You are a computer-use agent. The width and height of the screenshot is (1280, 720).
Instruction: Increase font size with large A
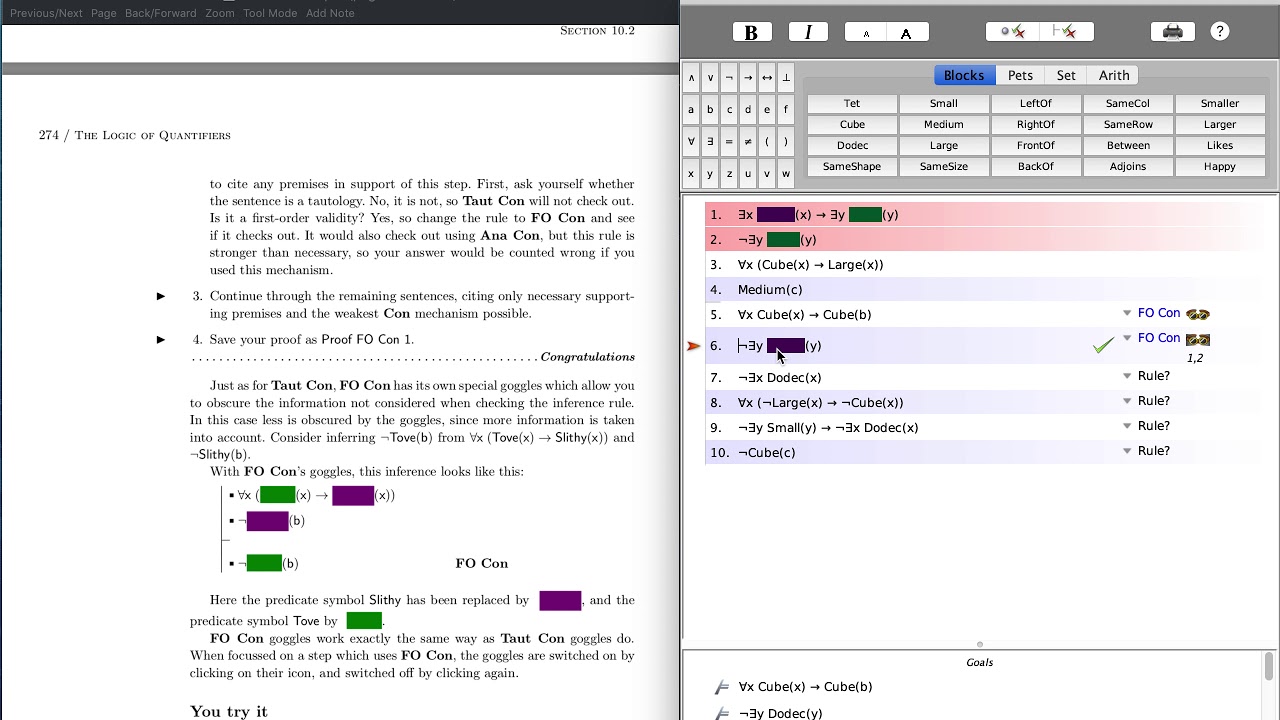[907, 32]
